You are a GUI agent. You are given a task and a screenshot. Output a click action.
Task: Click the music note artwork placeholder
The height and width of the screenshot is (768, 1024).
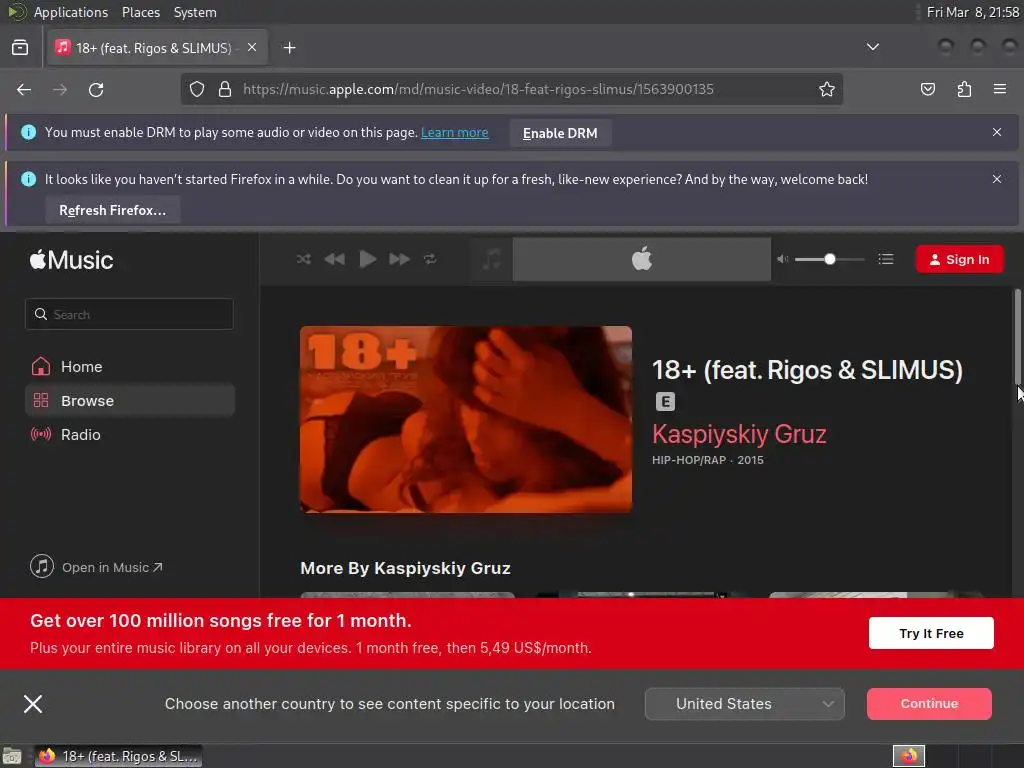coord(491,259)
